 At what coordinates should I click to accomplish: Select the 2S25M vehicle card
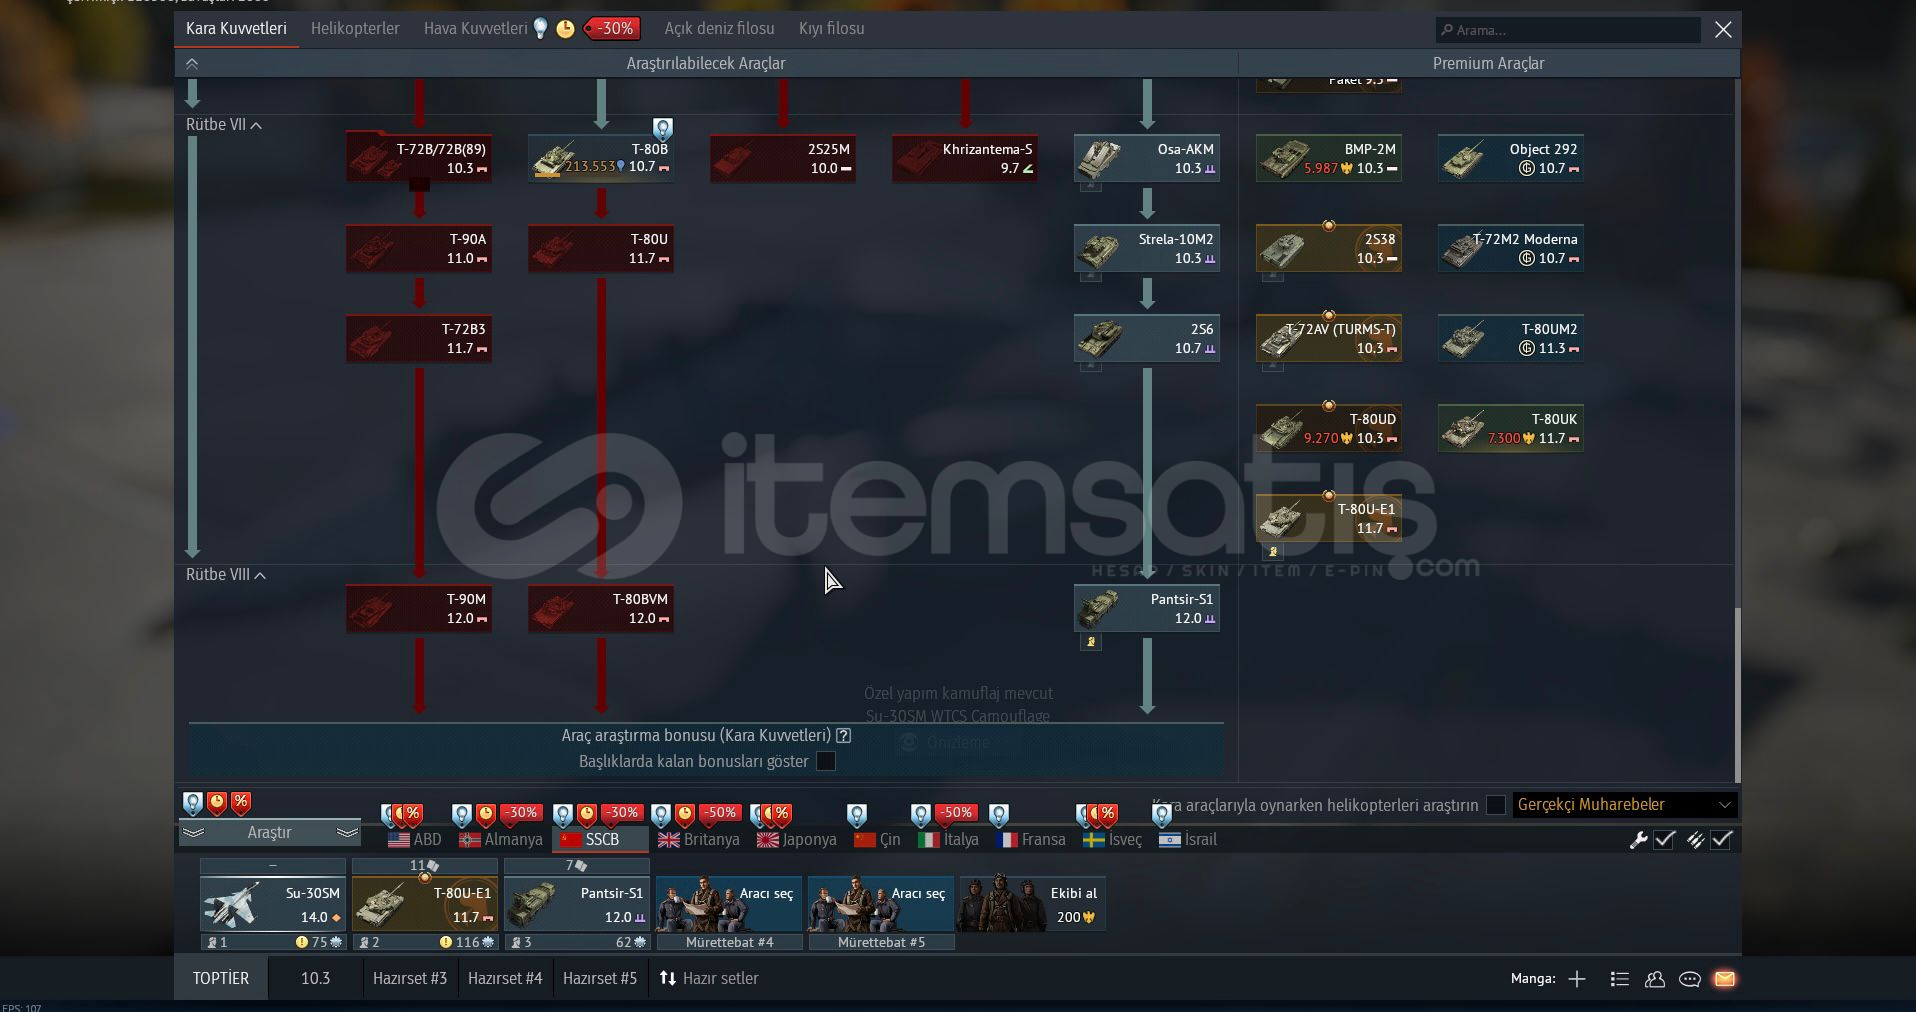[783, 158]
